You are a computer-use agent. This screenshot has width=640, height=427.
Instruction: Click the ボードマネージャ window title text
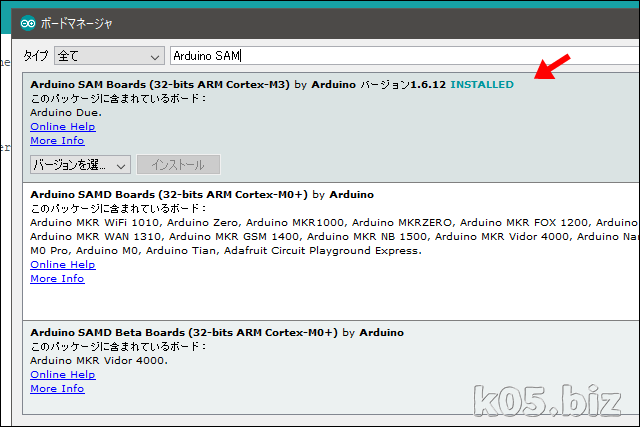76,24
